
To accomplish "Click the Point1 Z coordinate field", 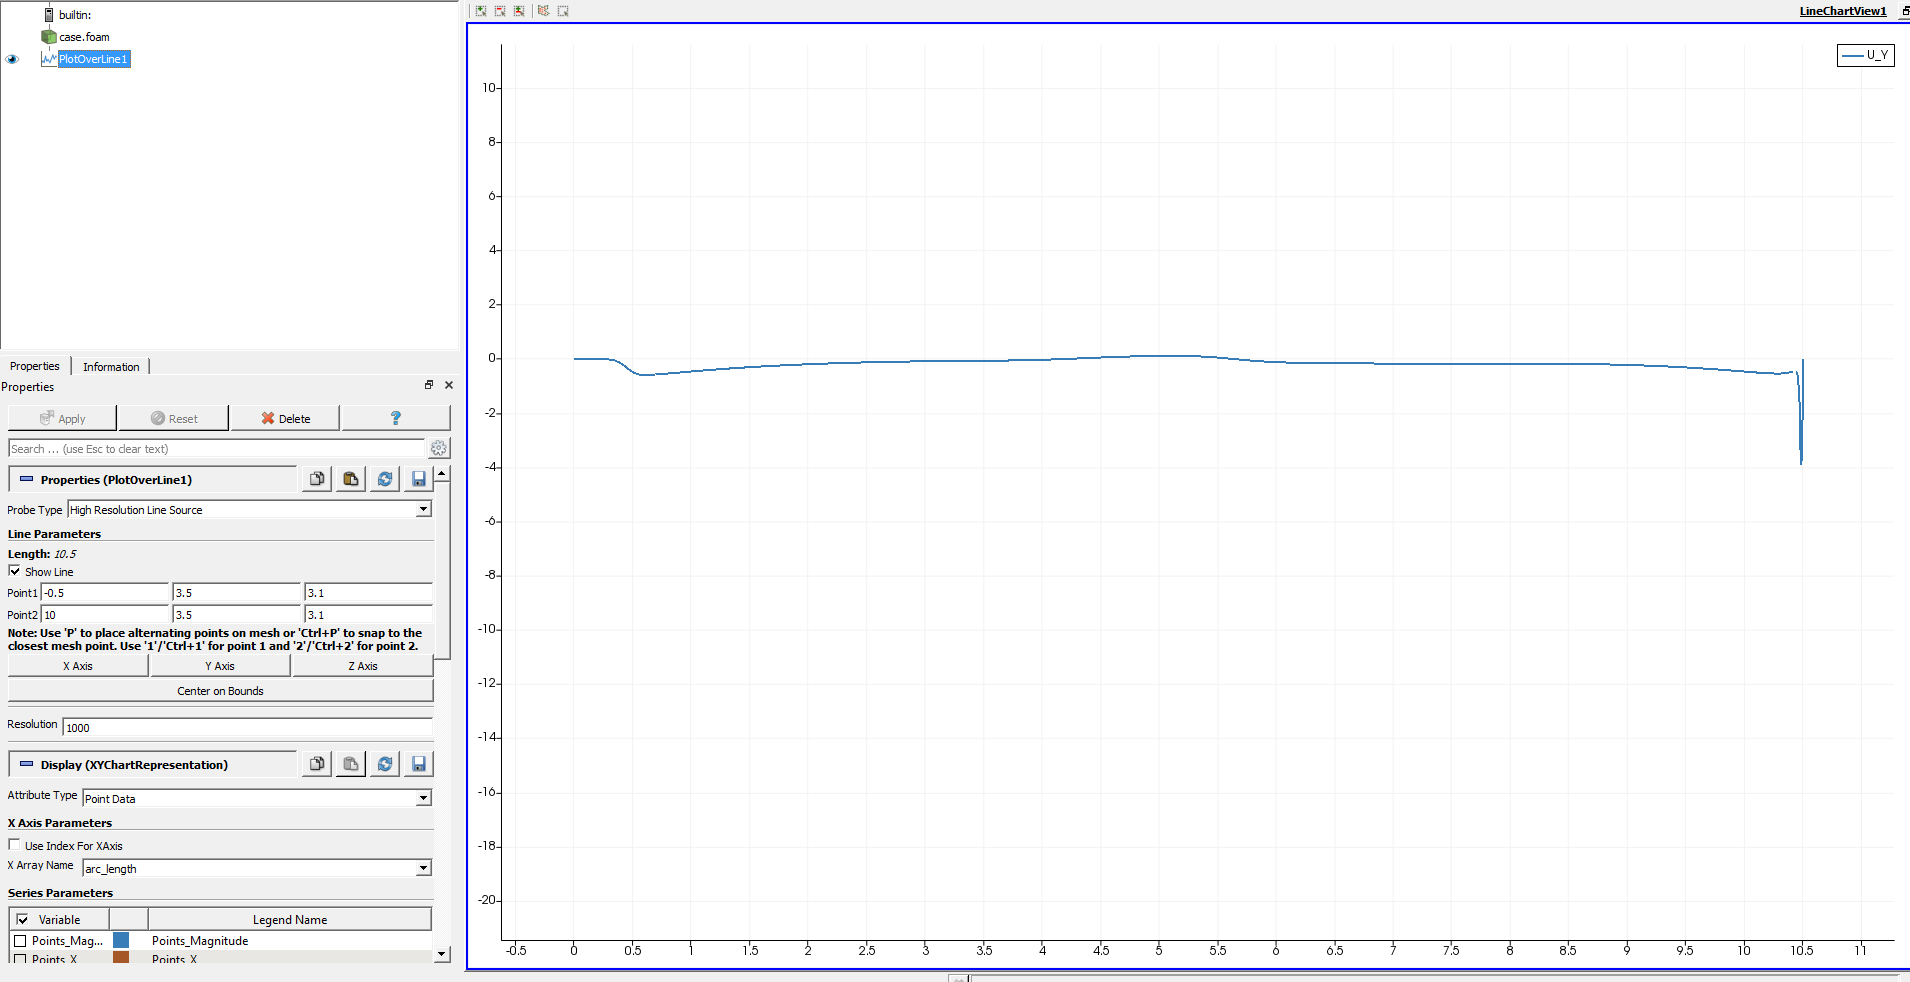I will tap(369, 593).
